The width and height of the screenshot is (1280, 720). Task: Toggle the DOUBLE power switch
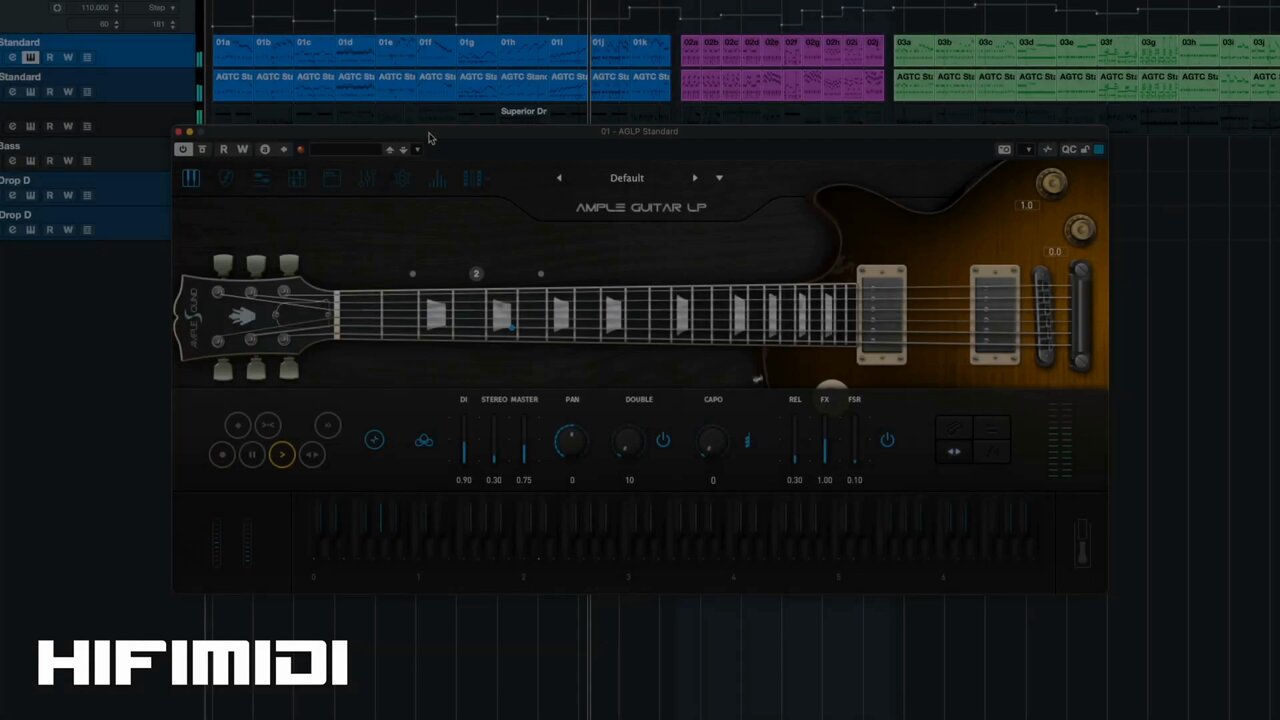coord(663,440)
